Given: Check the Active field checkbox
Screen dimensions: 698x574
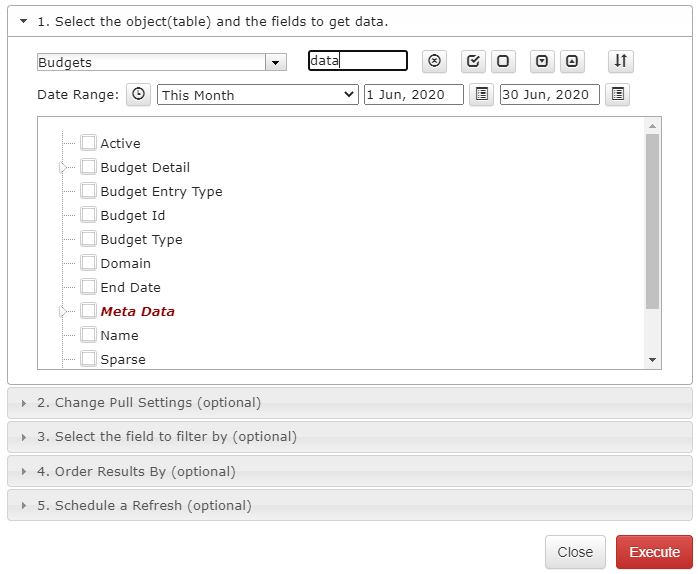Looking at the screenshot, I should (88, 143).
